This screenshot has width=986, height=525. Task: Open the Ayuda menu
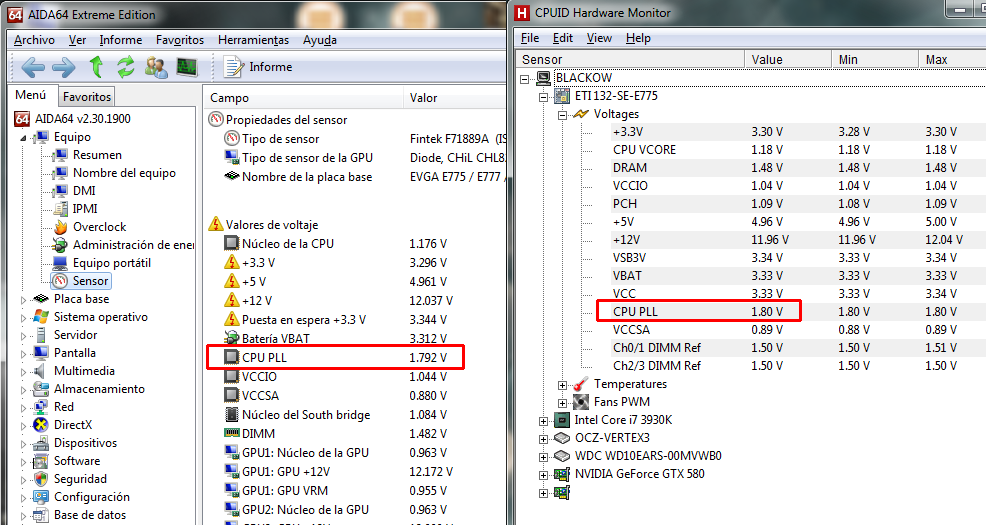pyautogui.click(x=319, y=40)
